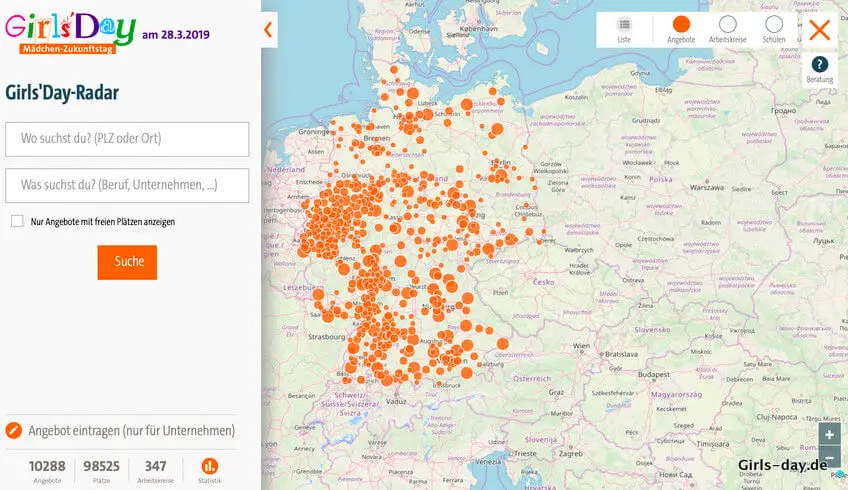The height and width of the screenshot is (490, 848).
Task: Click the orange Suche button
Action: click(127, 262)
